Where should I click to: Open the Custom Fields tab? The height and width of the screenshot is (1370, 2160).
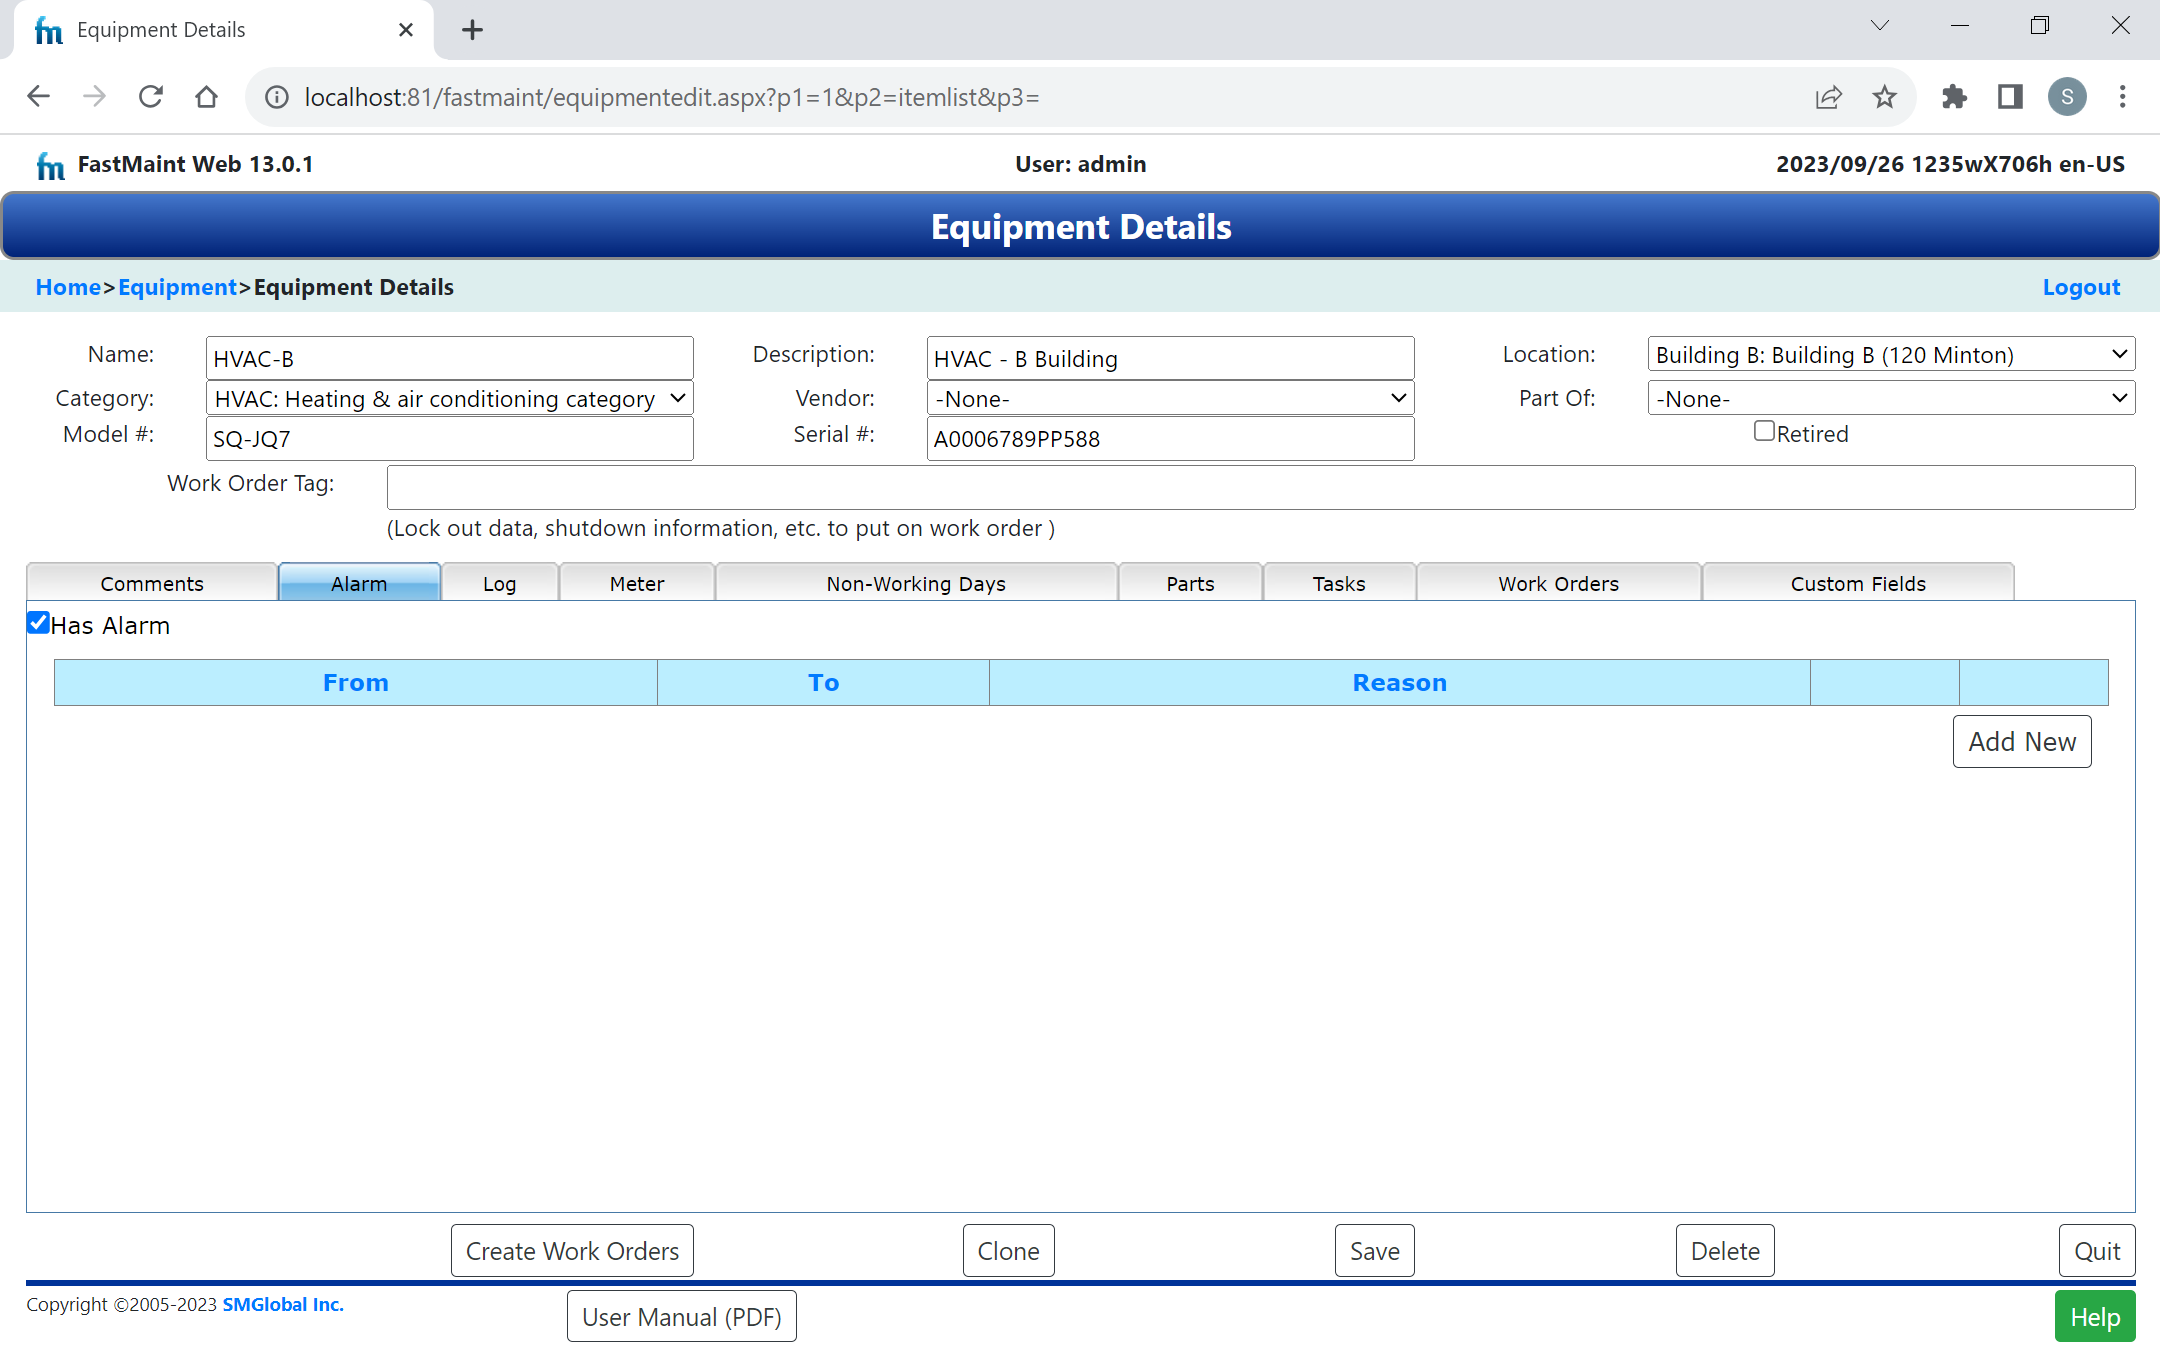(x=1858, y=583)
